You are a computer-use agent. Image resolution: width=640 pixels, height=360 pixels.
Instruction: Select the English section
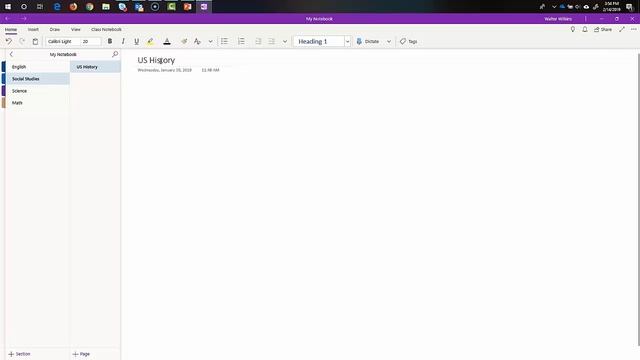pyautogui.click(x=38, y=67)
